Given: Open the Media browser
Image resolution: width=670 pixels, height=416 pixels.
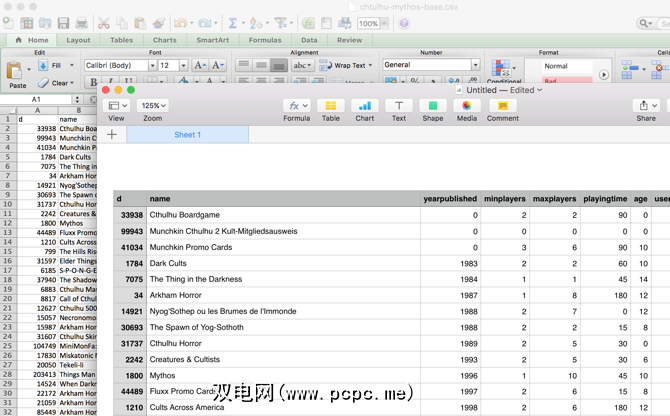Looking at the screenshot, I should point(466,106).
